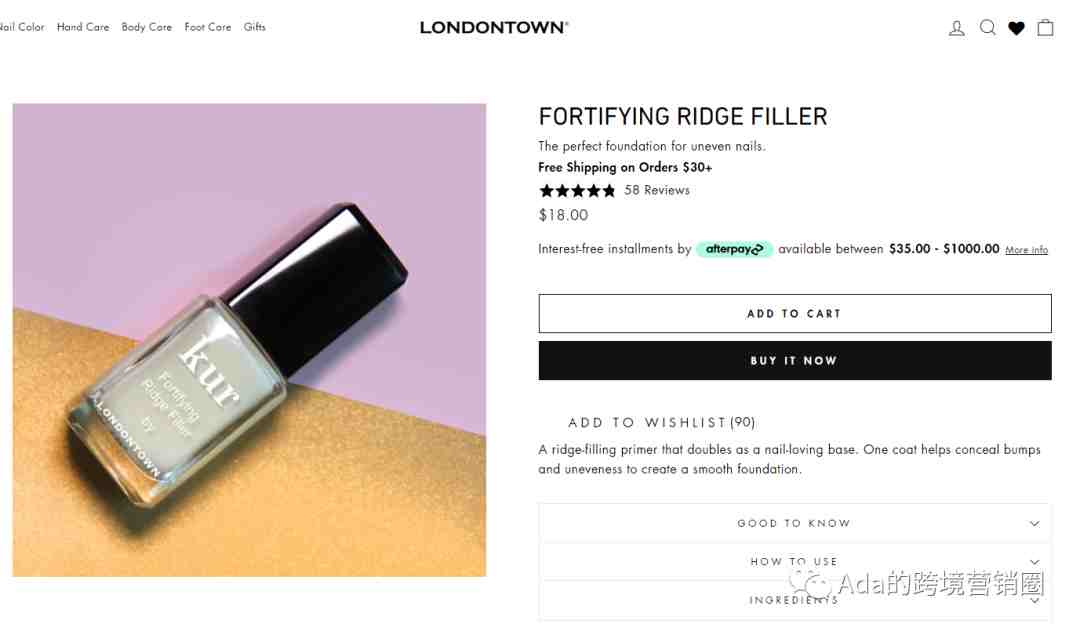The image size is (1080, 631).
Task: Click the Afterpay logo badge
Action: 734,249
